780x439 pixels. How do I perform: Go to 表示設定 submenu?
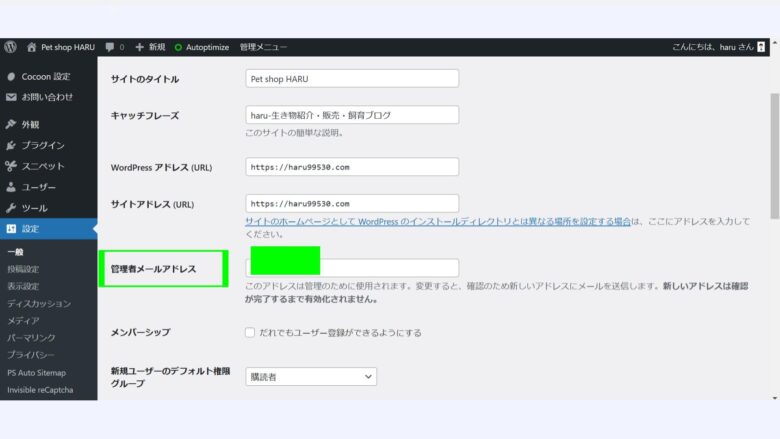click(x=23, y=286)
